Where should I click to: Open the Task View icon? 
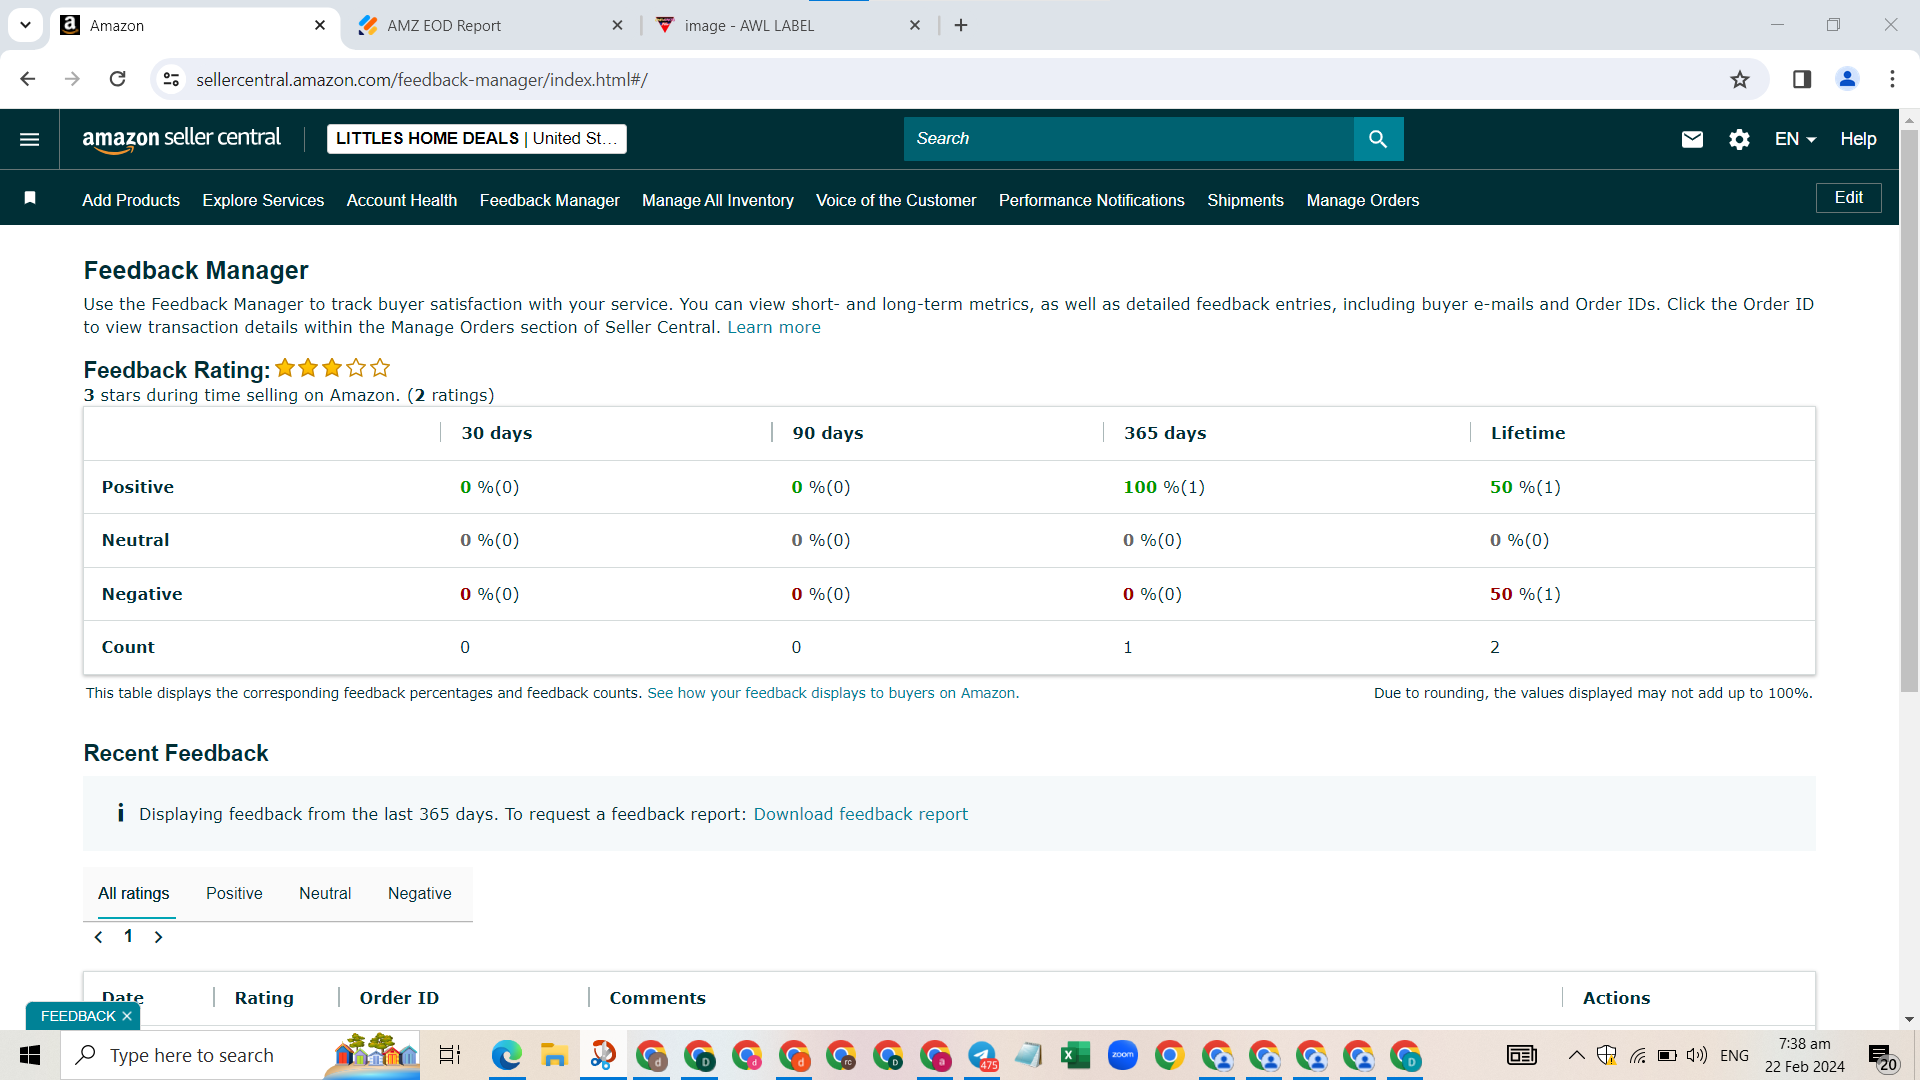[450, 1055]
